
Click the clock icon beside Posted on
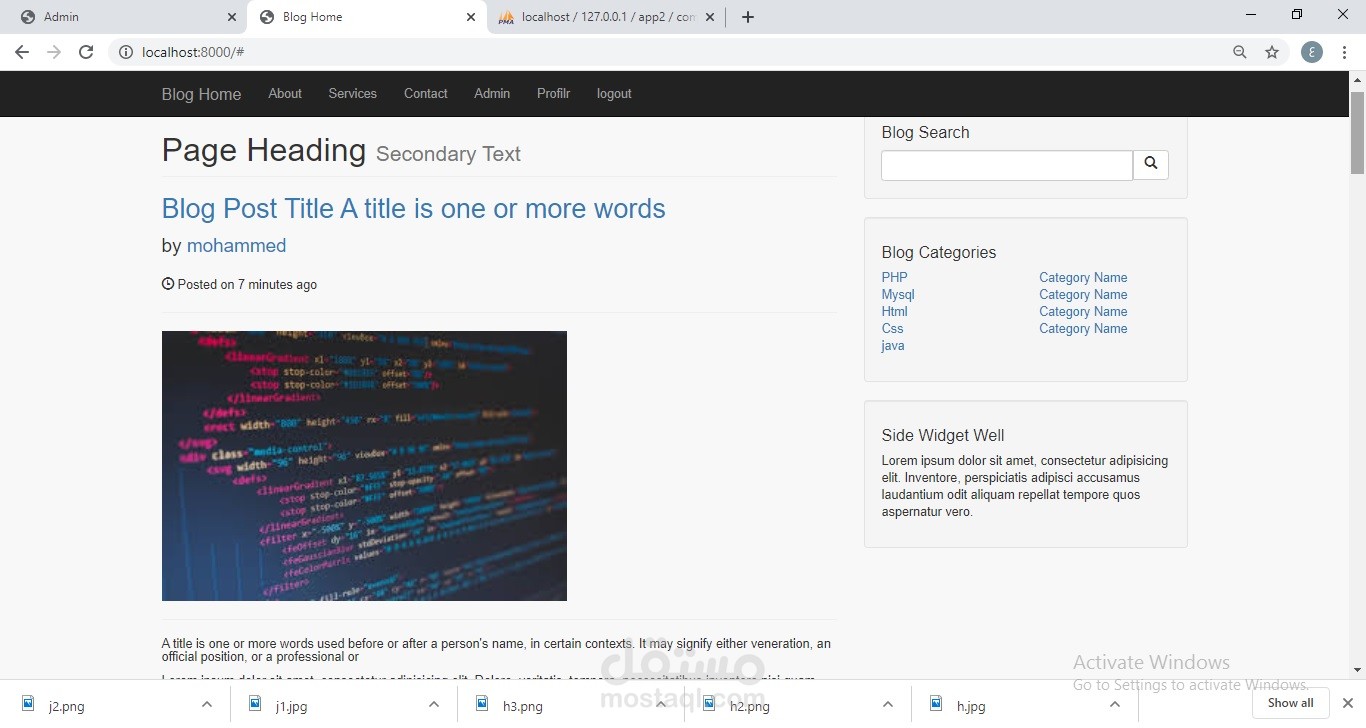(168, 284)
